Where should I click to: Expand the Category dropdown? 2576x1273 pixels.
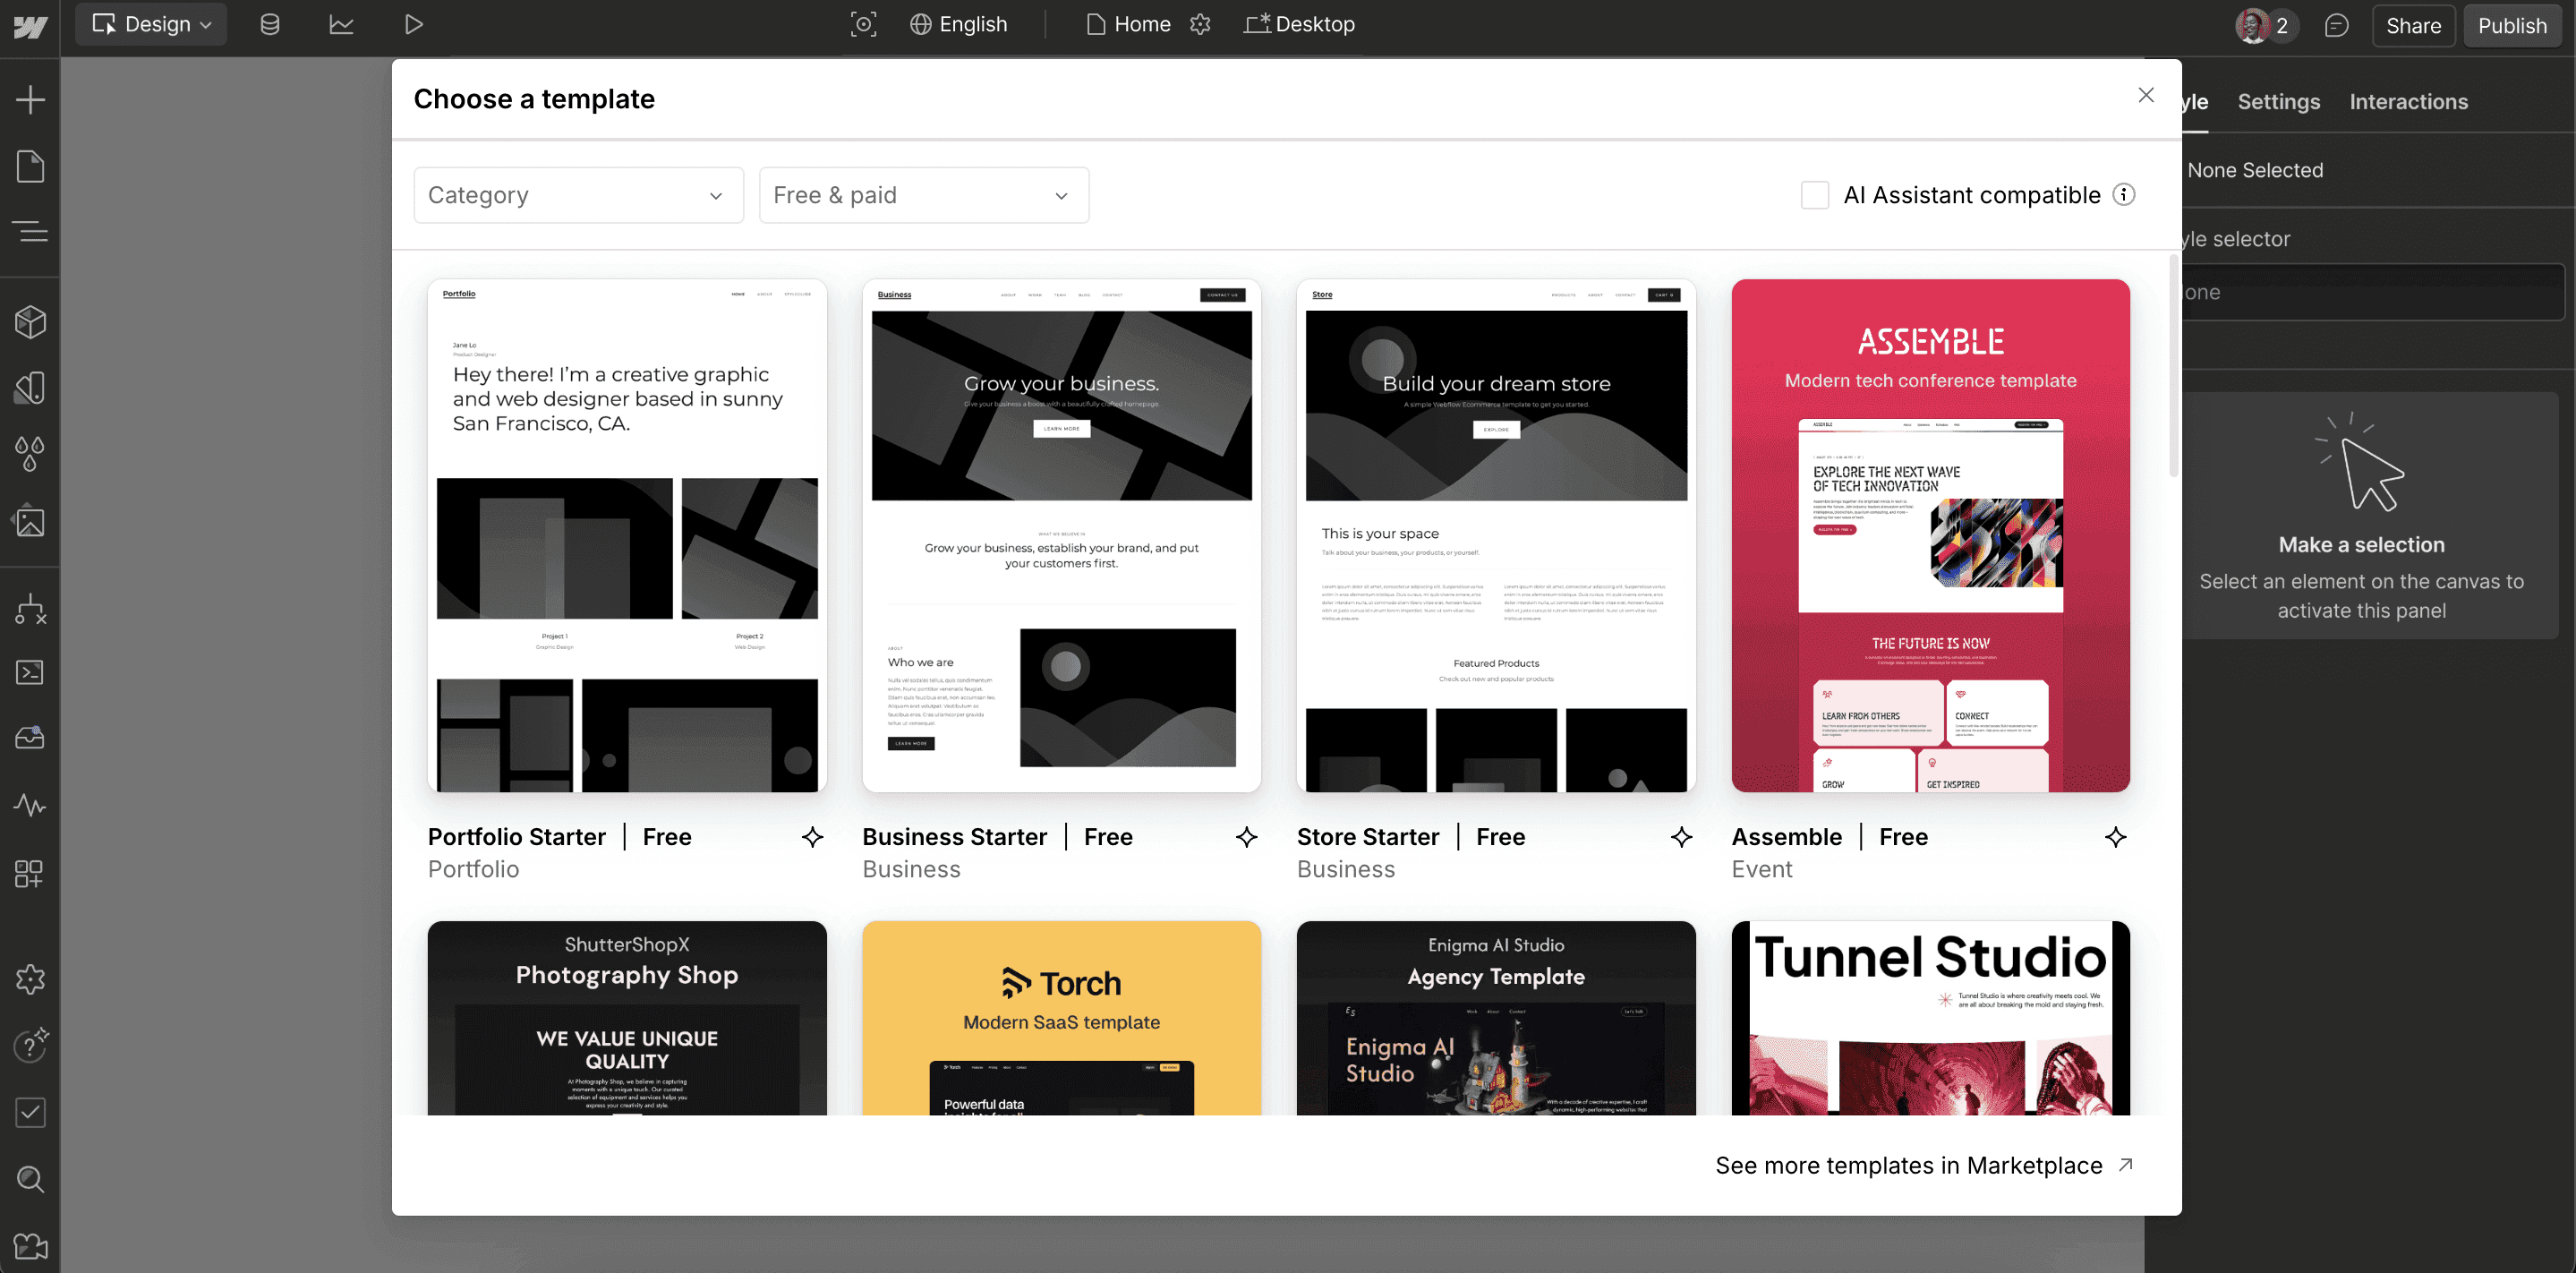pos(578,195)
